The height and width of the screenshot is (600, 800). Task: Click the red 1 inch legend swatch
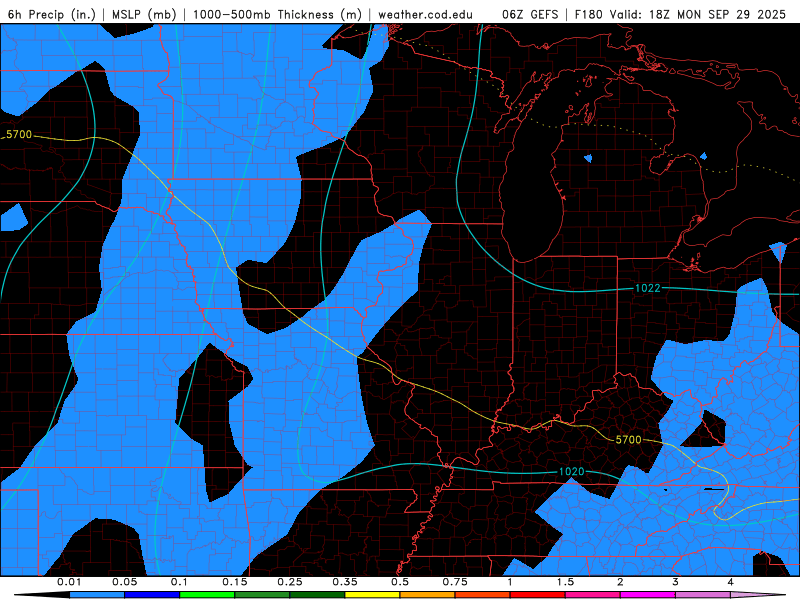(x=538, y=595)
